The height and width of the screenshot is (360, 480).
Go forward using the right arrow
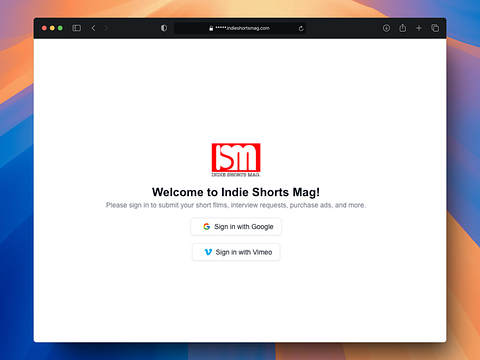point(106,28)
